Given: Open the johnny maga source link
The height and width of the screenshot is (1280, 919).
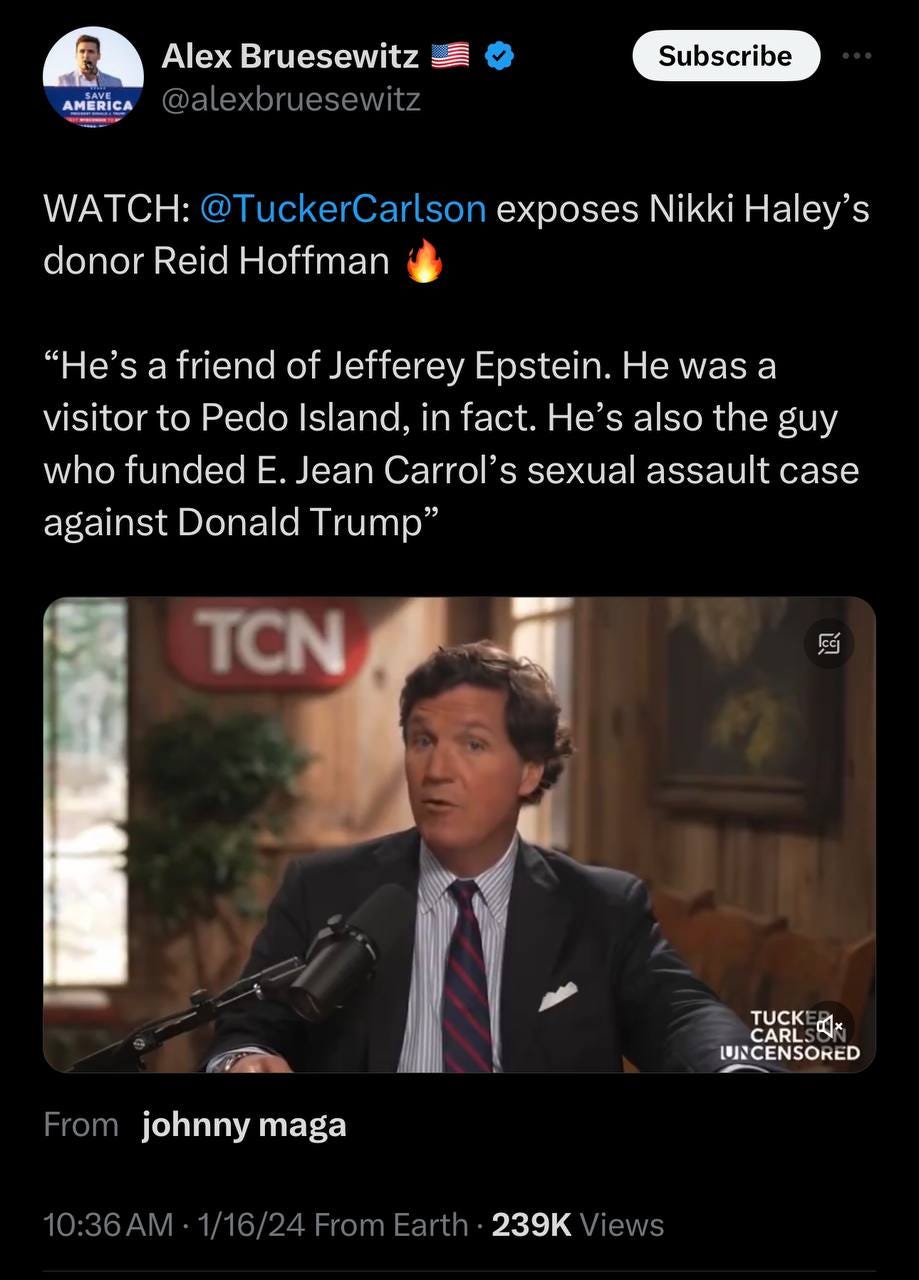Looking at the screenshot, I should (244, 1125).
